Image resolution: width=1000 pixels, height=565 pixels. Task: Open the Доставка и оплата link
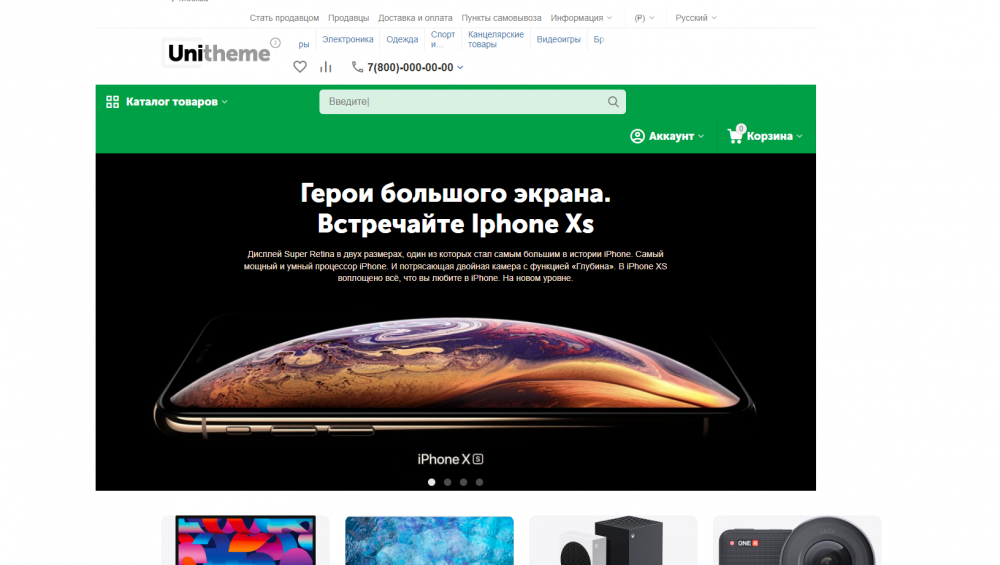[415, 18]
